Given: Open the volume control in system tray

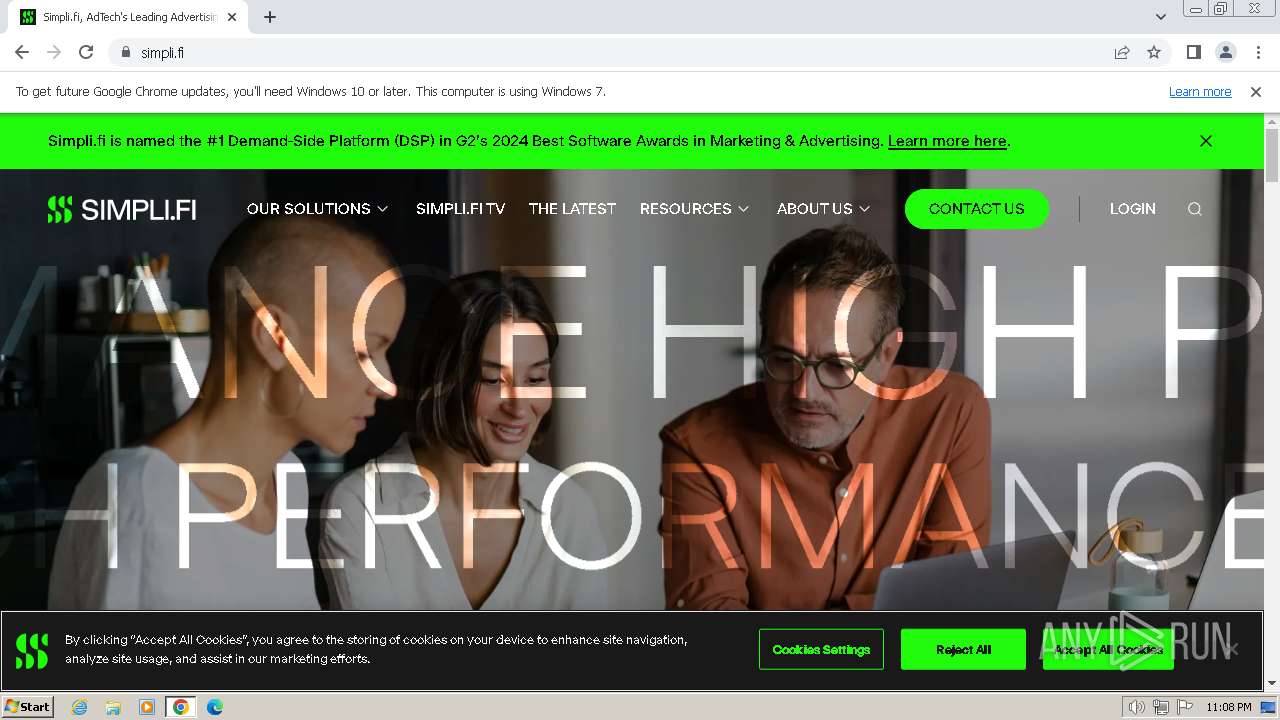Looking at the screenshot, I should 1136,707.
